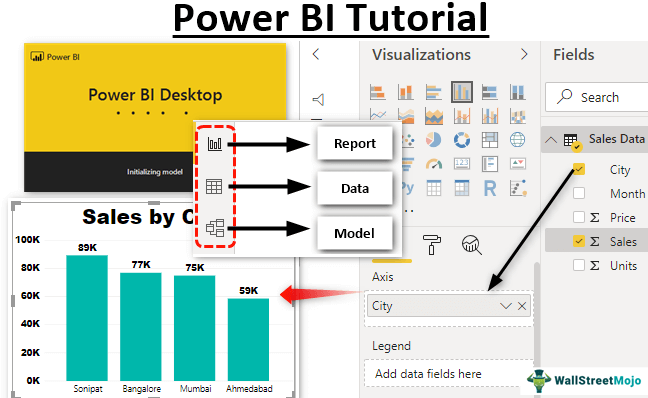
Task: Select the donut chart visualization
Action: (x=462, y=140)
